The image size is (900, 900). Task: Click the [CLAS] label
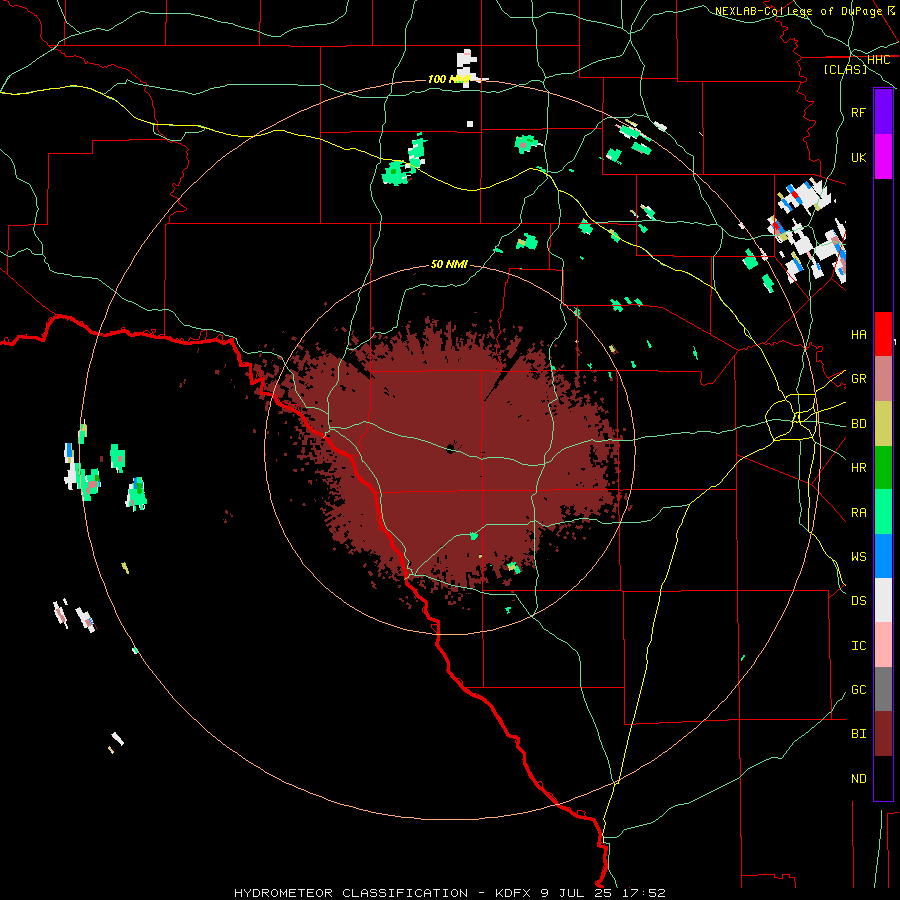coord(845,69)
